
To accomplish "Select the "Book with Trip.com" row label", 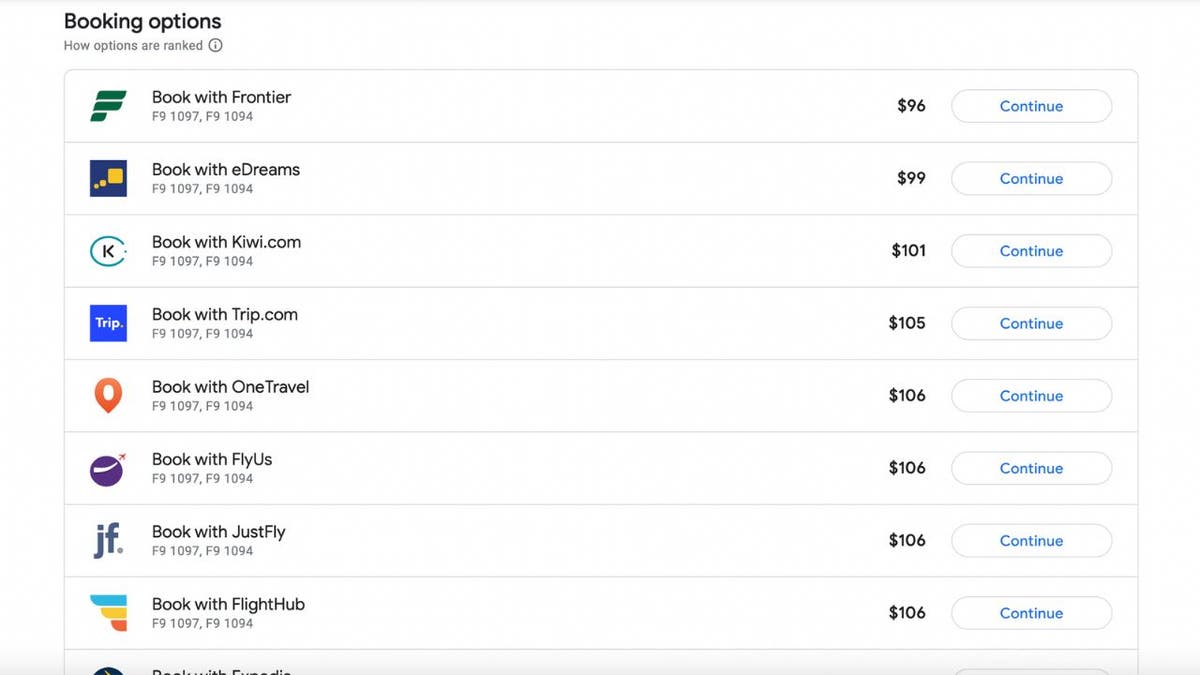I will point(225,314).
